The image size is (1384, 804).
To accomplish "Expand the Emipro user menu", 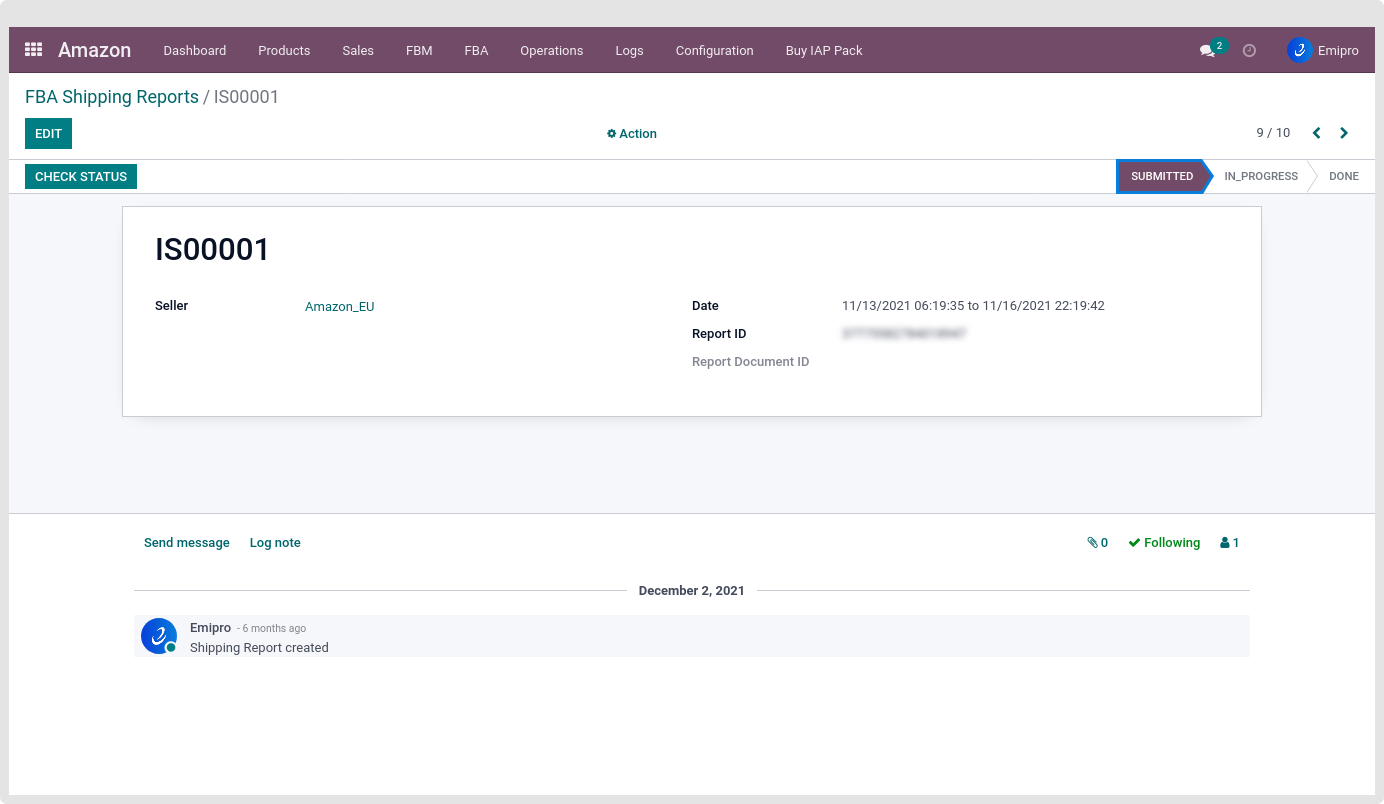I will point(1322,50).
